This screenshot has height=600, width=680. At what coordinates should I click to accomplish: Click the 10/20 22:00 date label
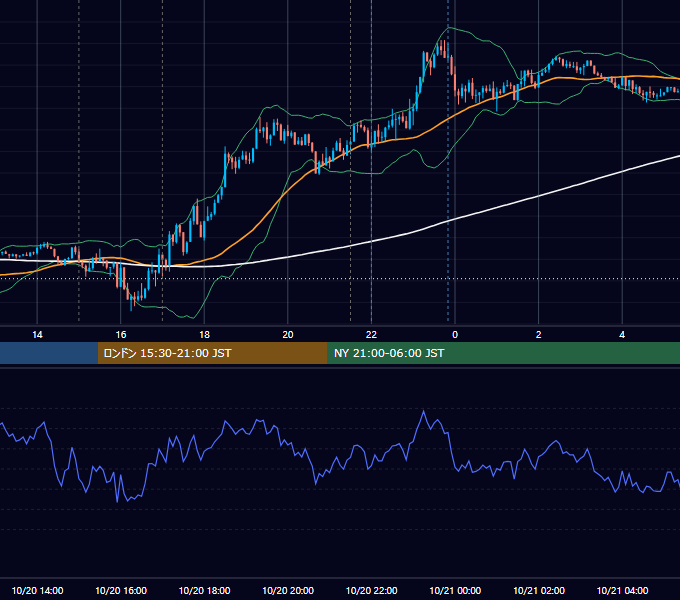[x=371, y=590]
